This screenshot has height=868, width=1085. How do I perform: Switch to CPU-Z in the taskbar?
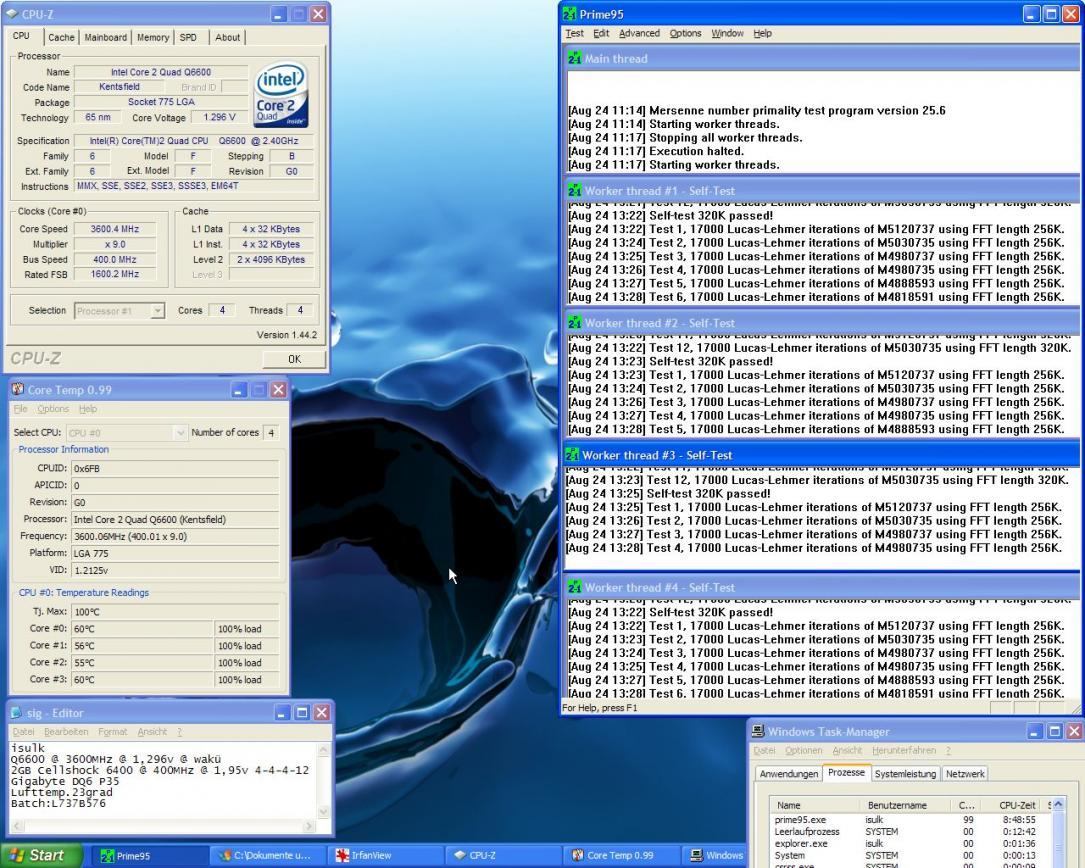pos(502,856)
